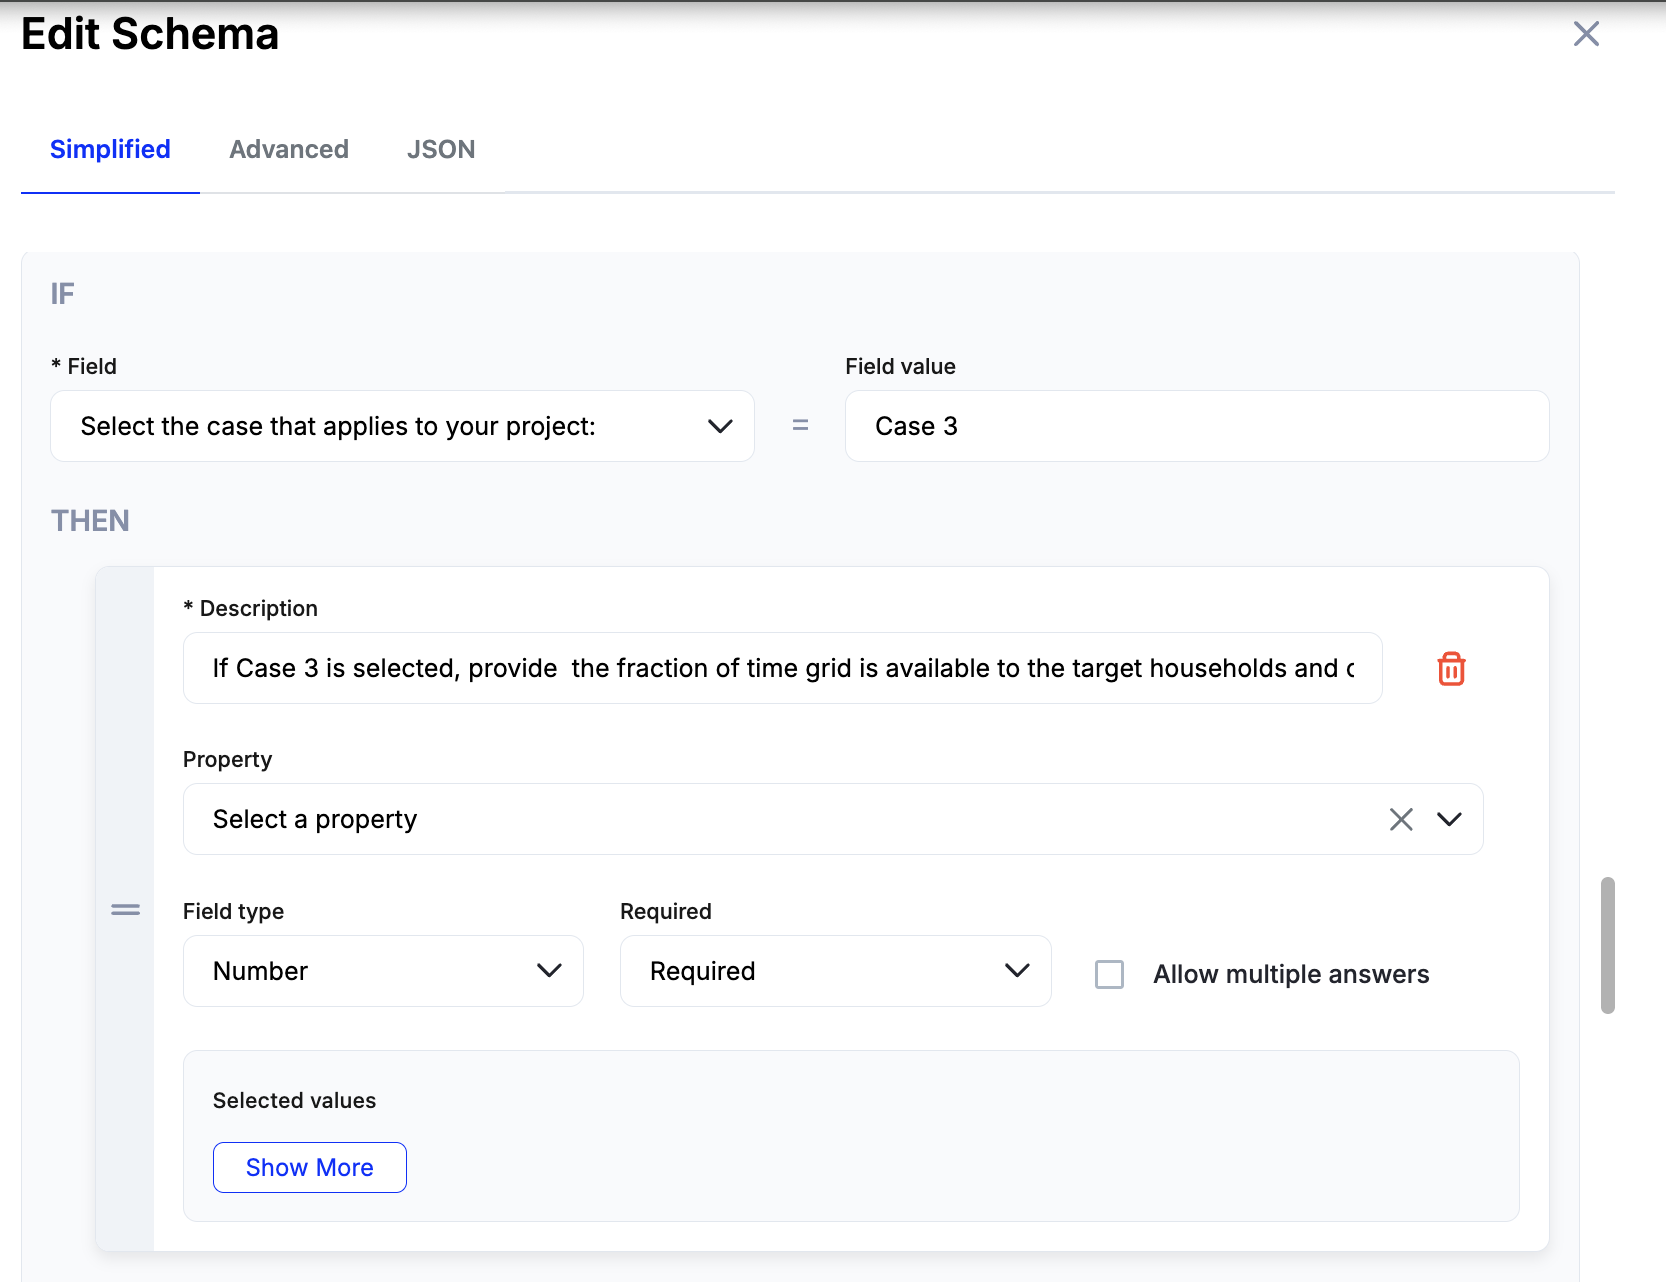Switch to the JSON tab
The image size is (1666, 1282).
[x=441, y=150]
